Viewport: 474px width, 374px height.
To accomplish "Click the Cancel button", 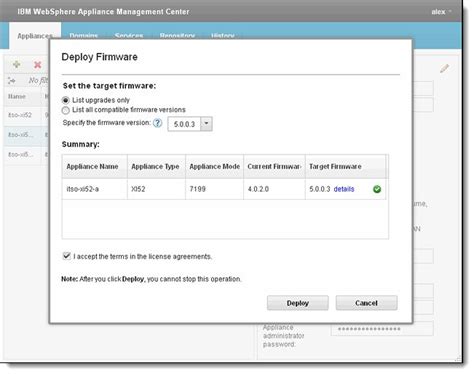I will pos(366,303).
